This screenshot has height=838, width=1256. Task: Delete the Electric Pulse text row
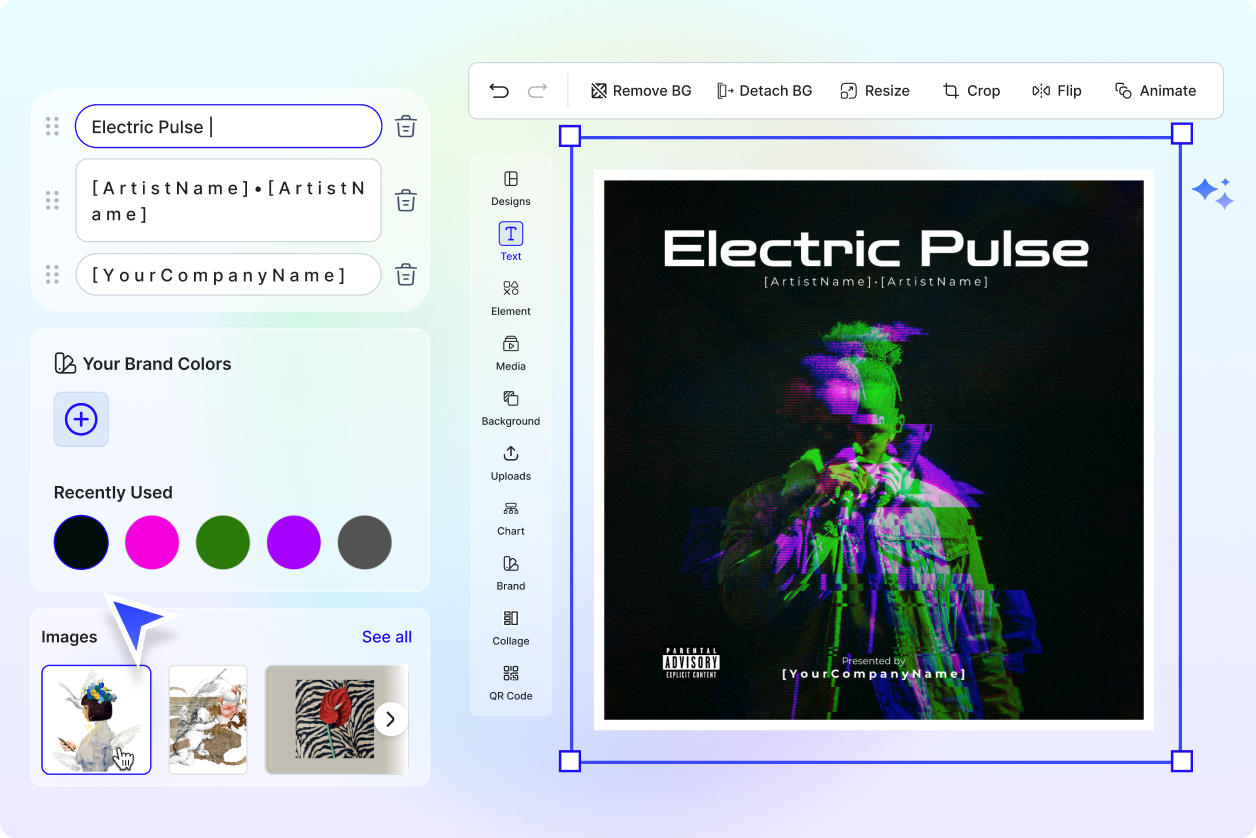(405, 127)
